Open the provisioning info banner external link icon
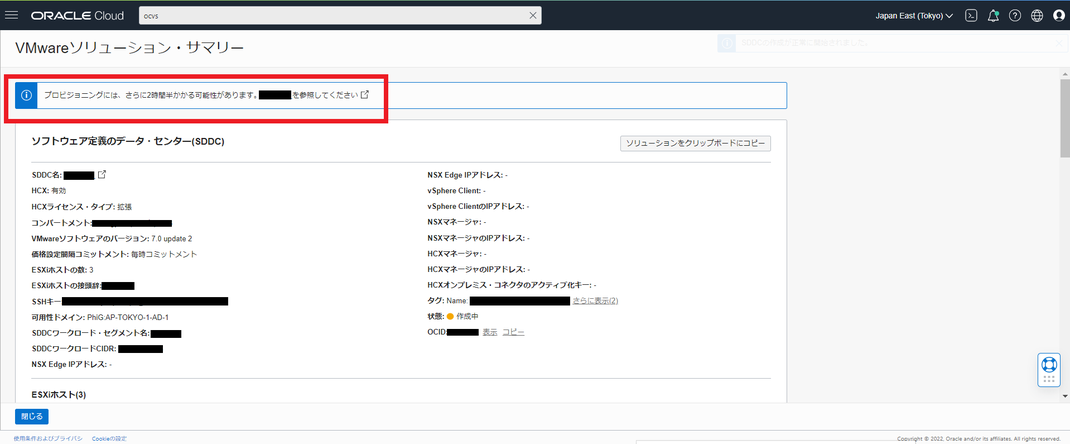The image size is (1070, 444). (x=364, y=95)
